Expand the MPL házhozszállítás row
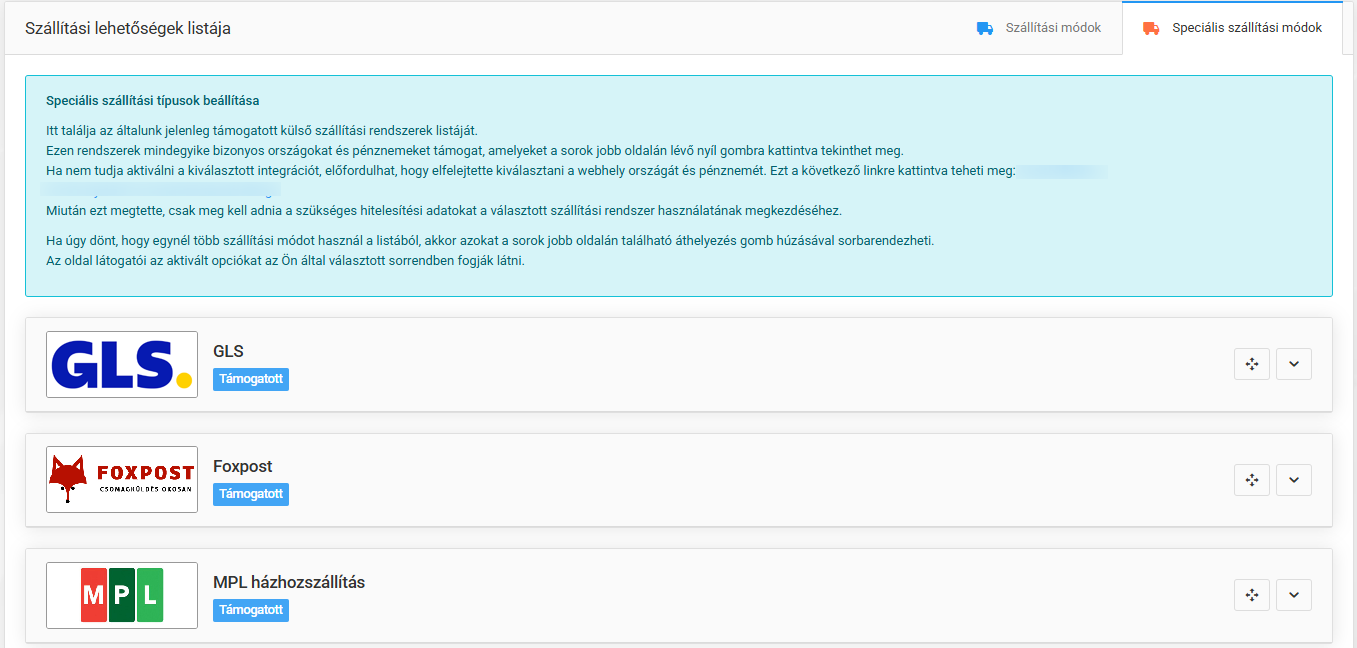Screen dimensions: 1357x648 (1293, 595)
